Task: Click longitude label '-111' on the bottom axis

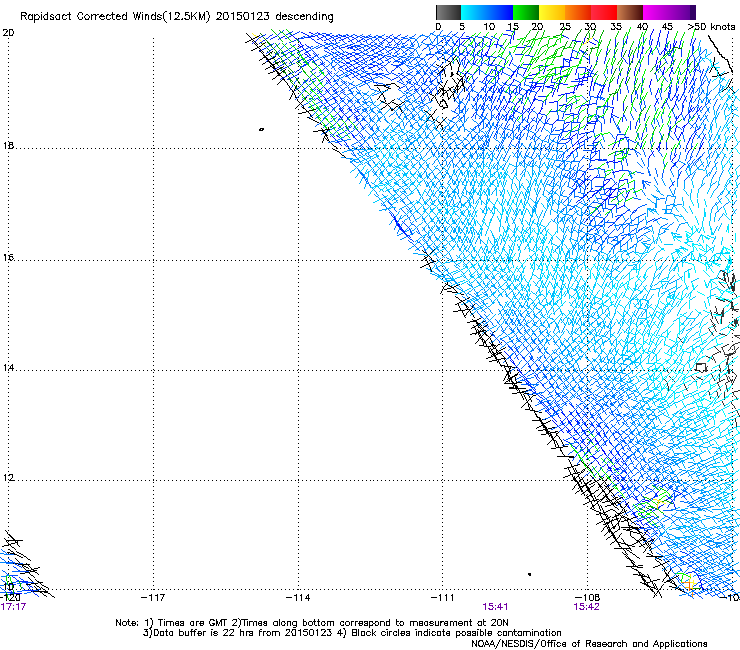Action: pyautogui.click(x=443, y=598)
